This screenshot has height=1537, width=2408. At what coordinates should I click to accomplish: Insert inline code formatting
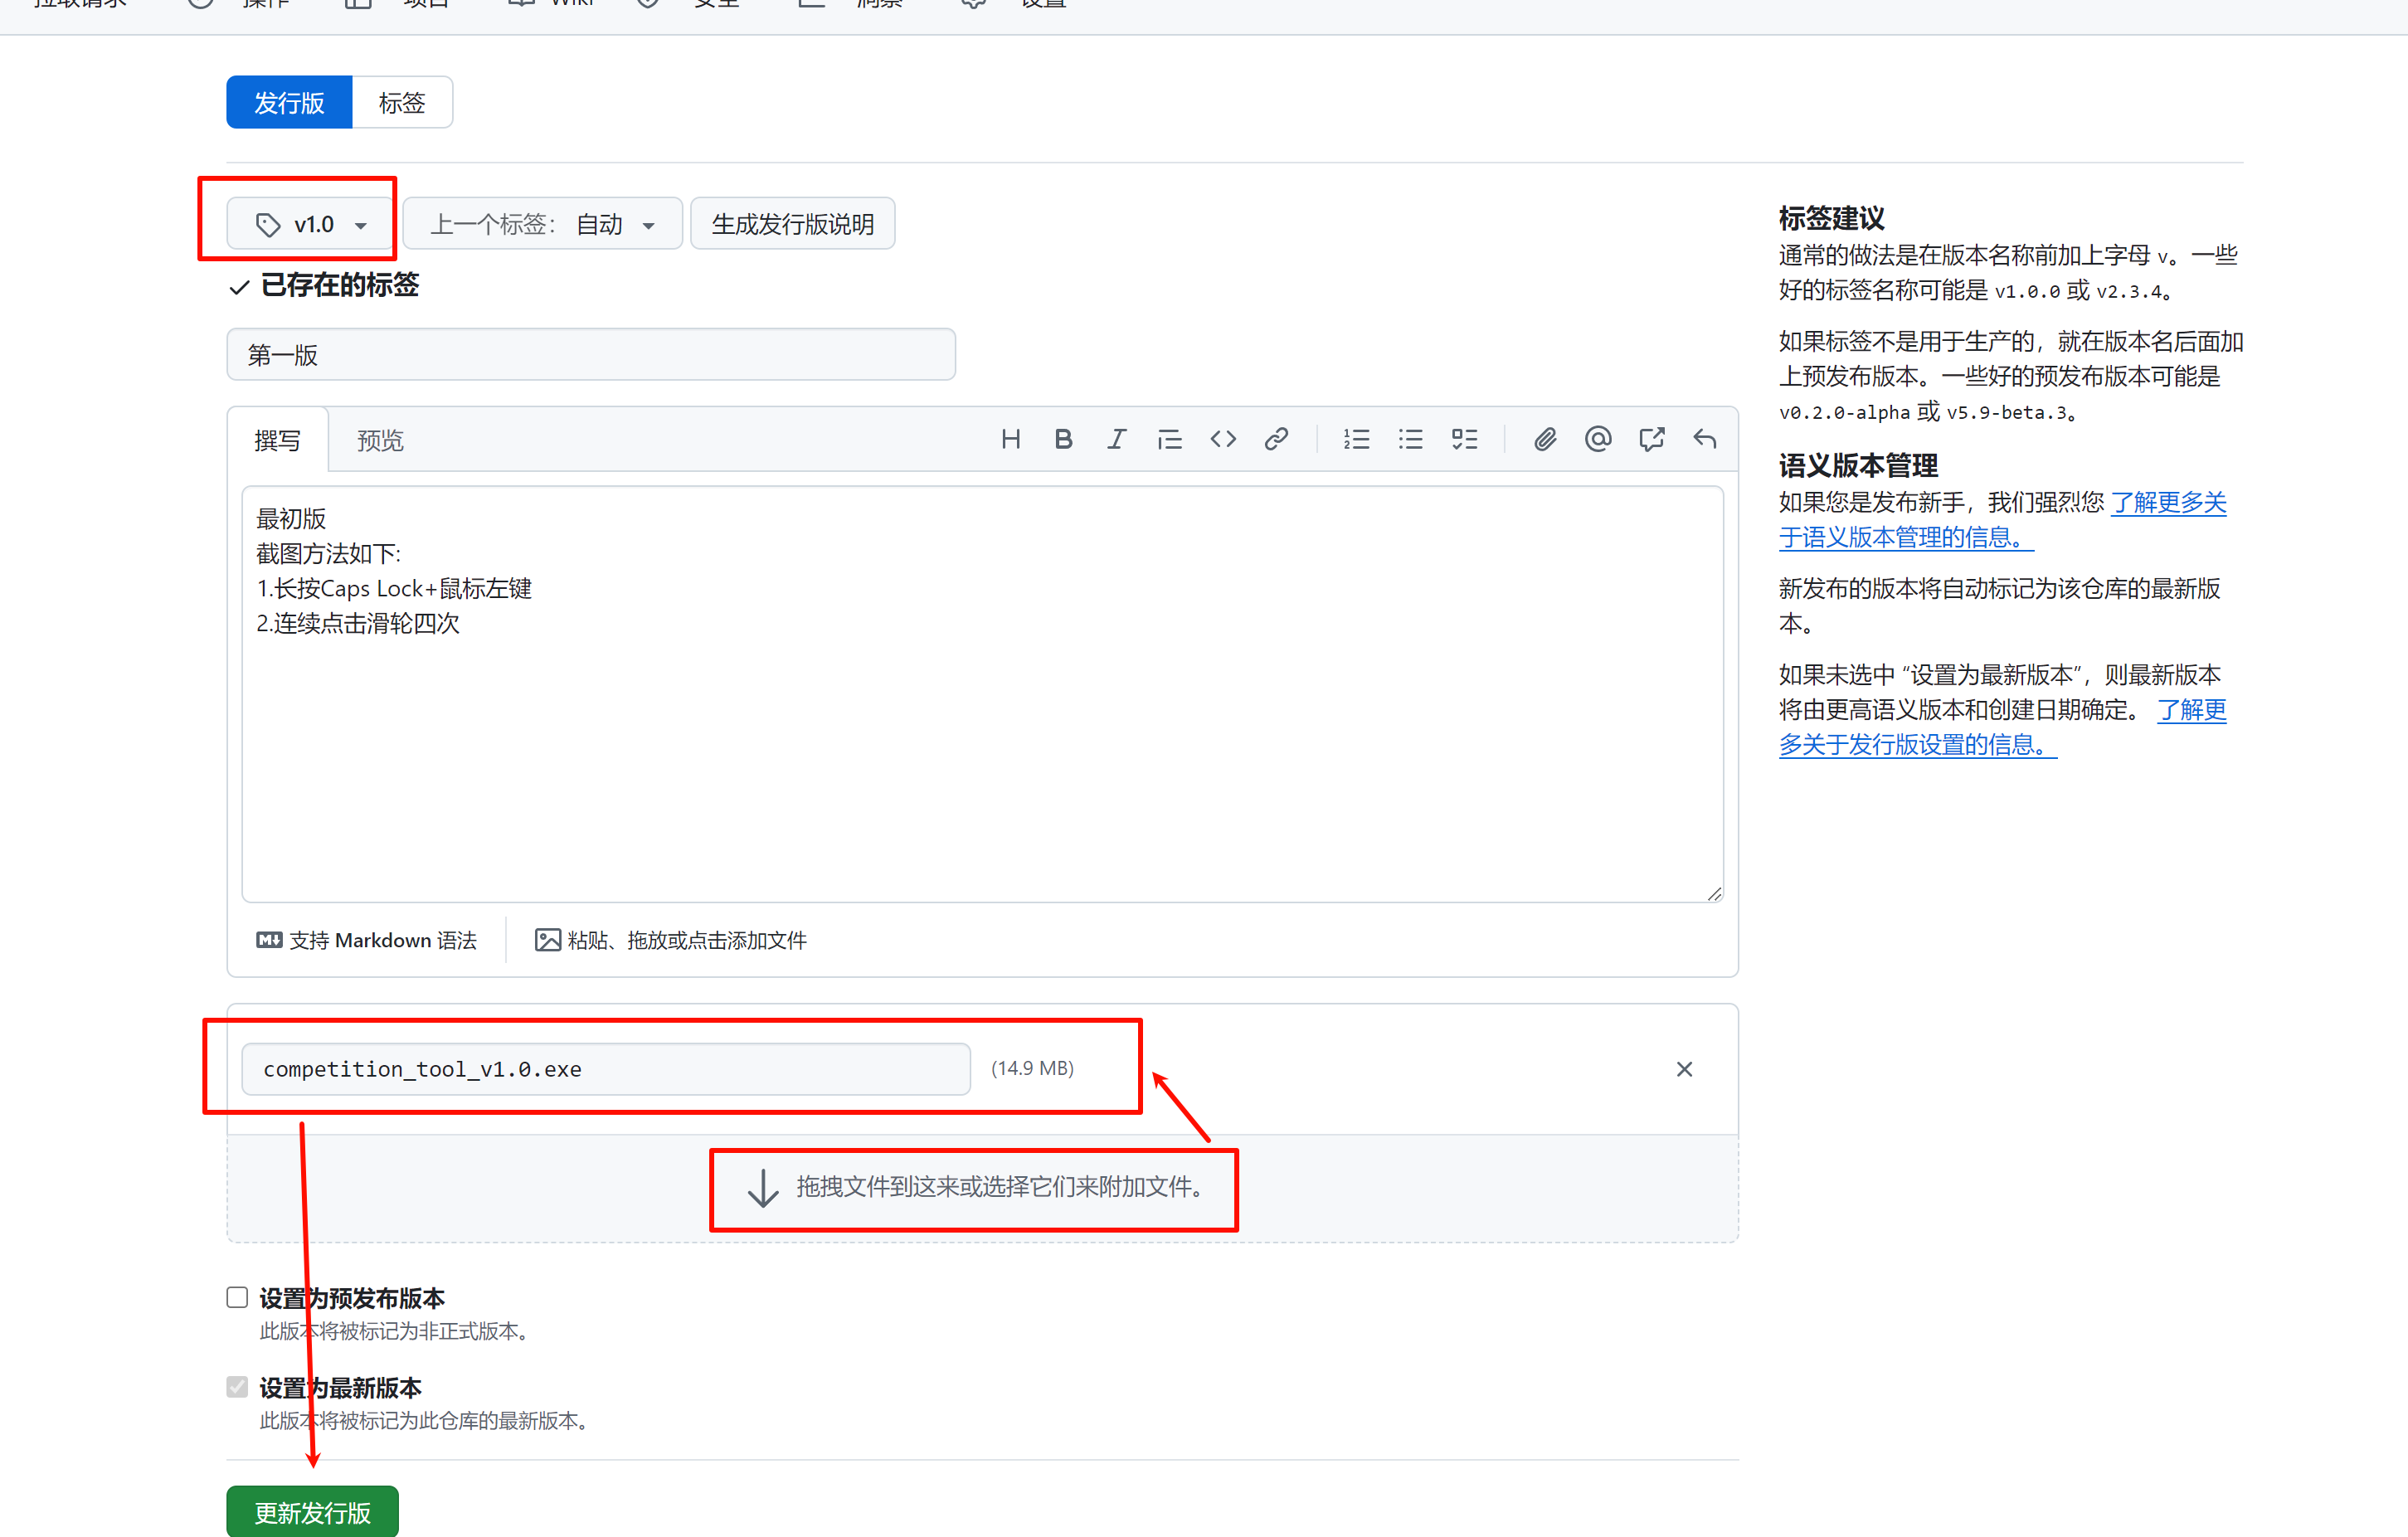[x=1222, y=438]
